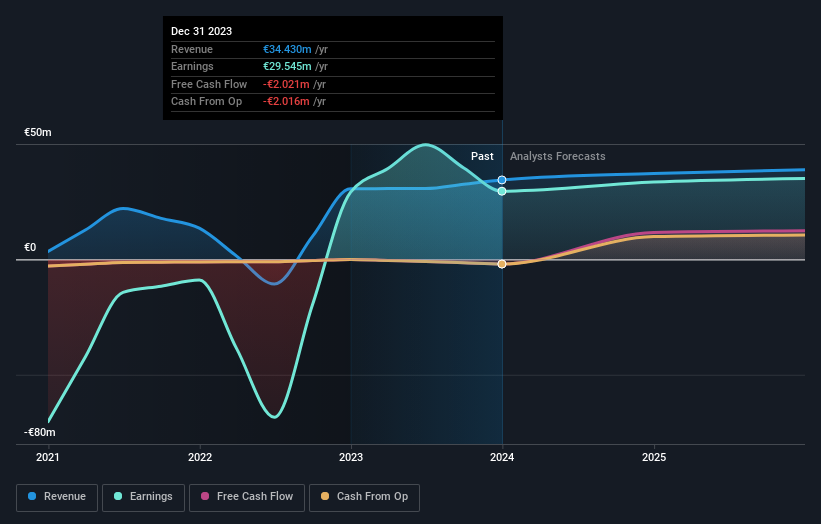Click the -€2.016m cash from op value
This screenshot has width=821, height=524.
tap(286, 102)
